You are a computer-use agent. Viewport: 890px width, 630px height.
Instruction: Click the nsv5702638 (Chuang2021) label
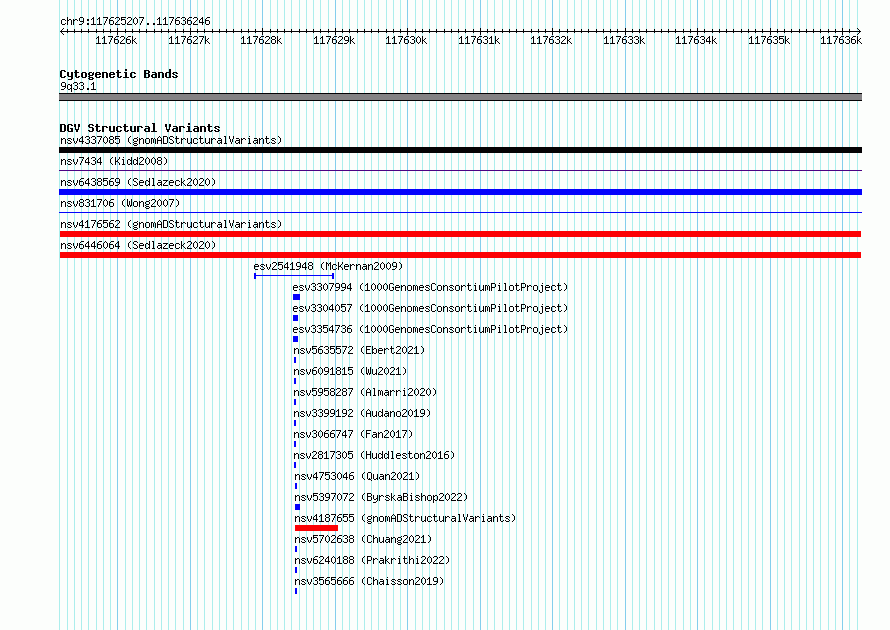click(363, 539)
